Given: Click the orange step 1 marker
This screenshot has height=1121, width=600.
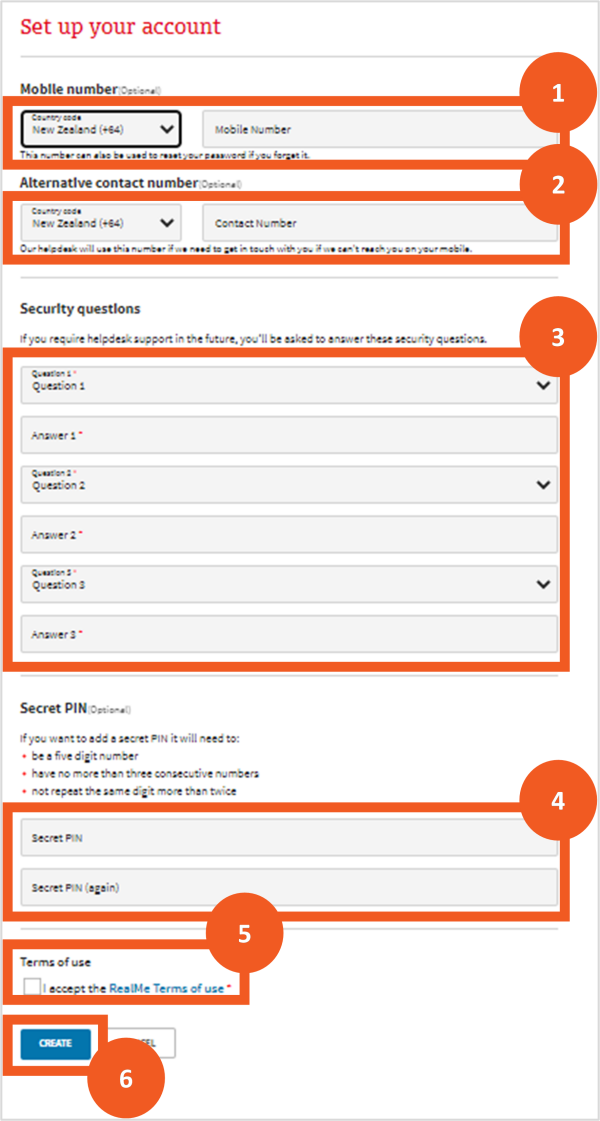Looking at the screenshot, I should click(x=558, y=95).
